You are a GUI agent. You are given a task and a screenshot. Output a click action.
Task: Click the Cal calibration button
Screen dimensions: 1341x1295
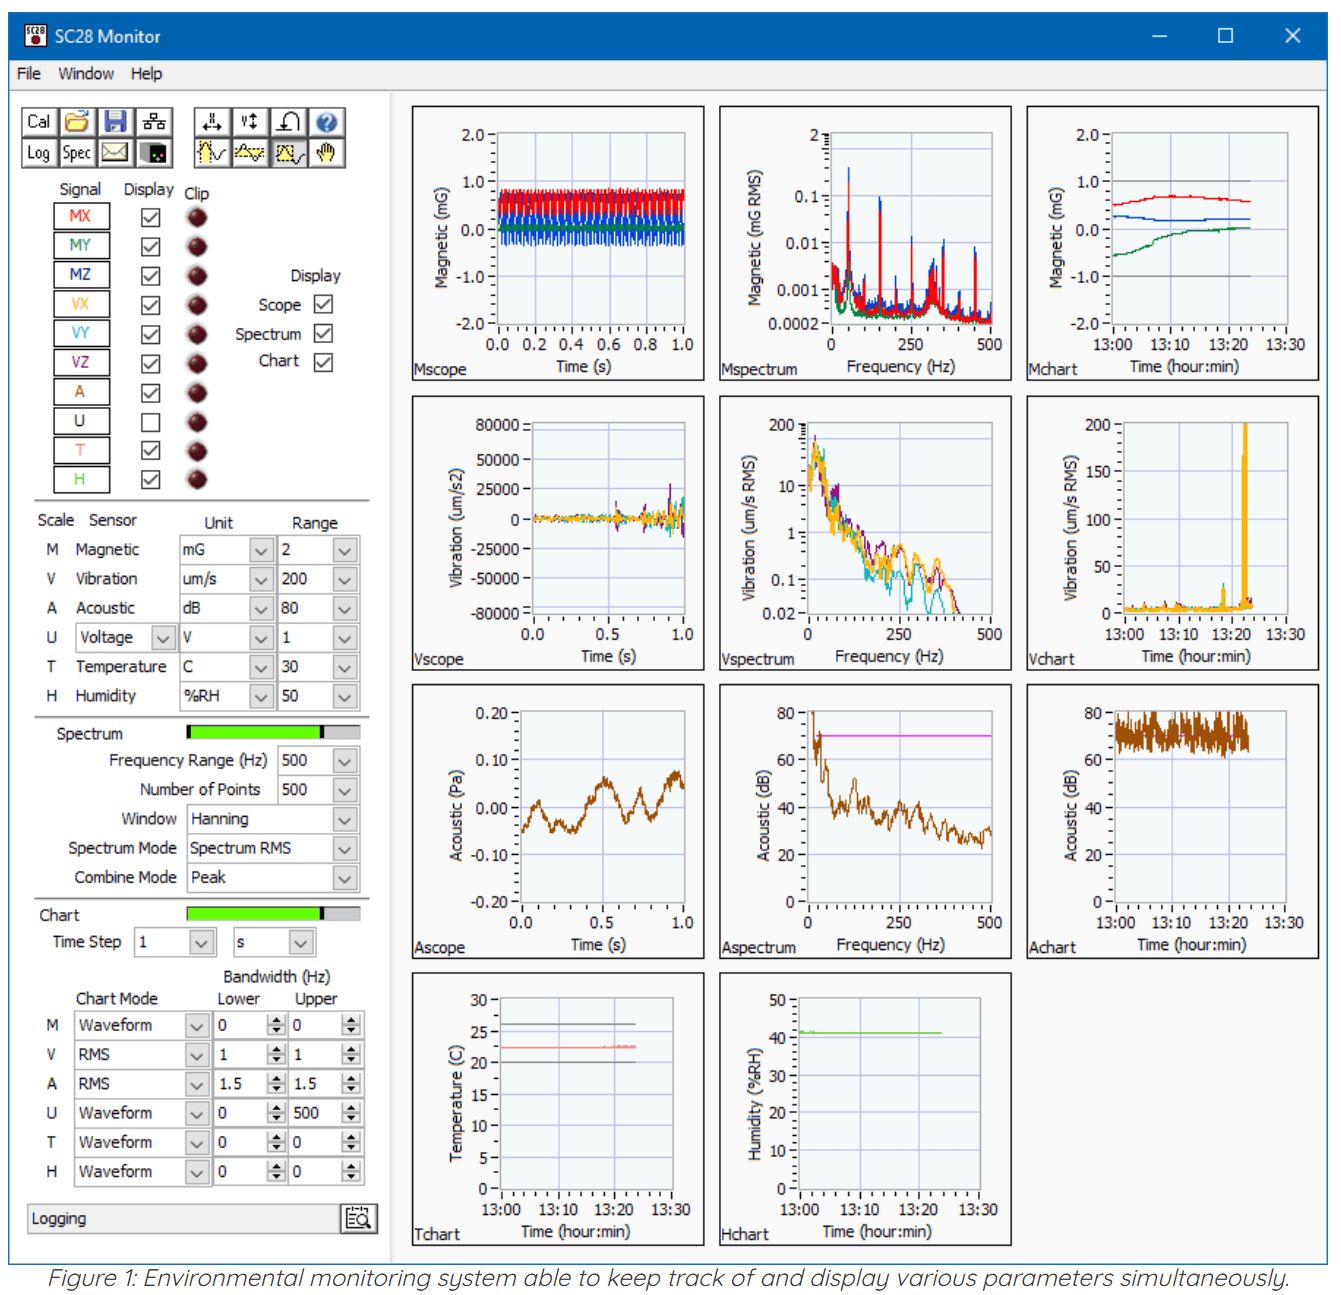[x=39, y=122]
